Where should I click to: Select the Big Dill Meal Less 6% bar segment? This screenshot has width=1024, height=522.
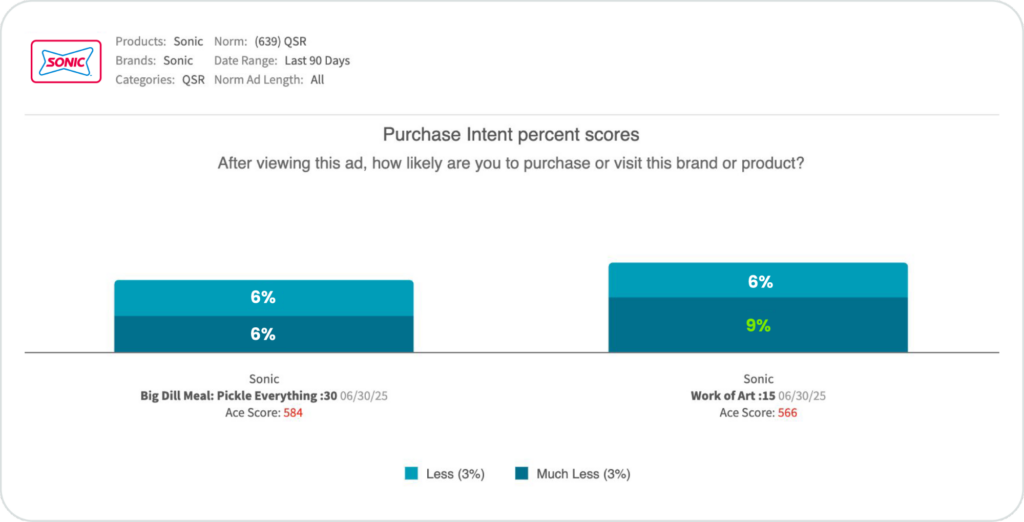click(x=264, y=298)
